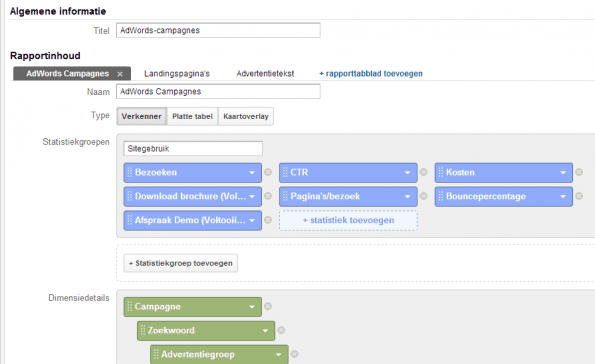Grab the drag handle on Download brochure
The width and height of the screenshot is (595, 364).
[x=129, y=196]
